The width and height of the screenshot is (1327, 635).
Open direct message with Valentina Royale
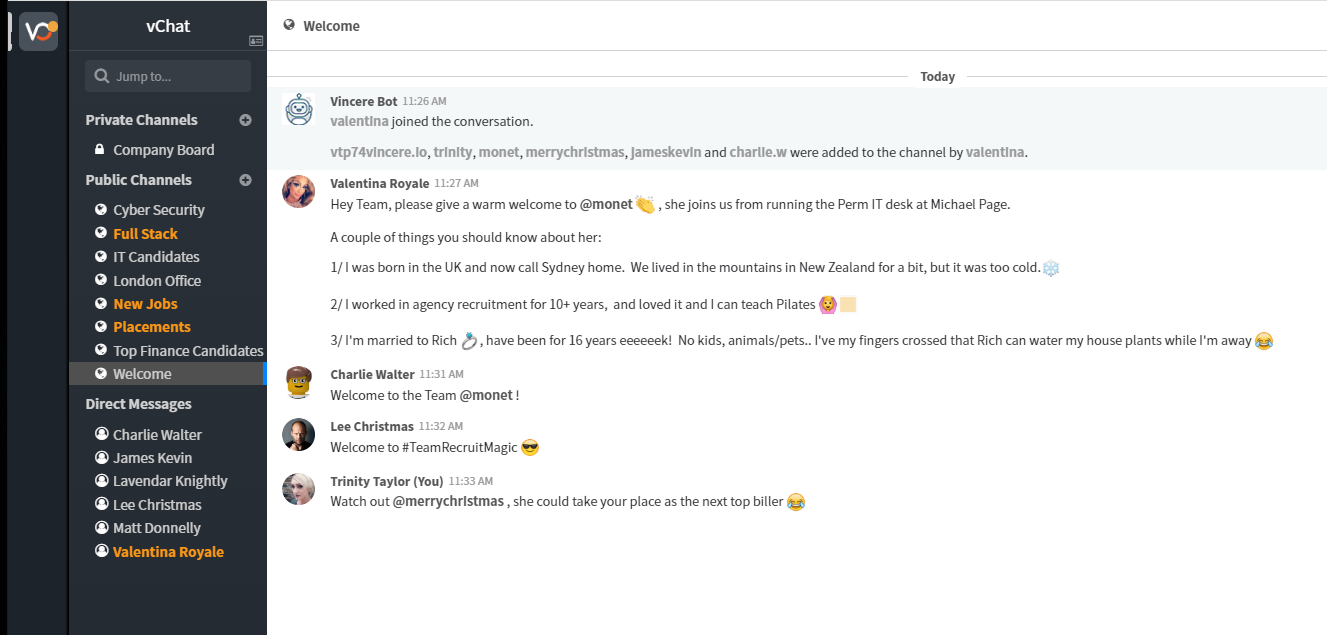pos(167,552)
